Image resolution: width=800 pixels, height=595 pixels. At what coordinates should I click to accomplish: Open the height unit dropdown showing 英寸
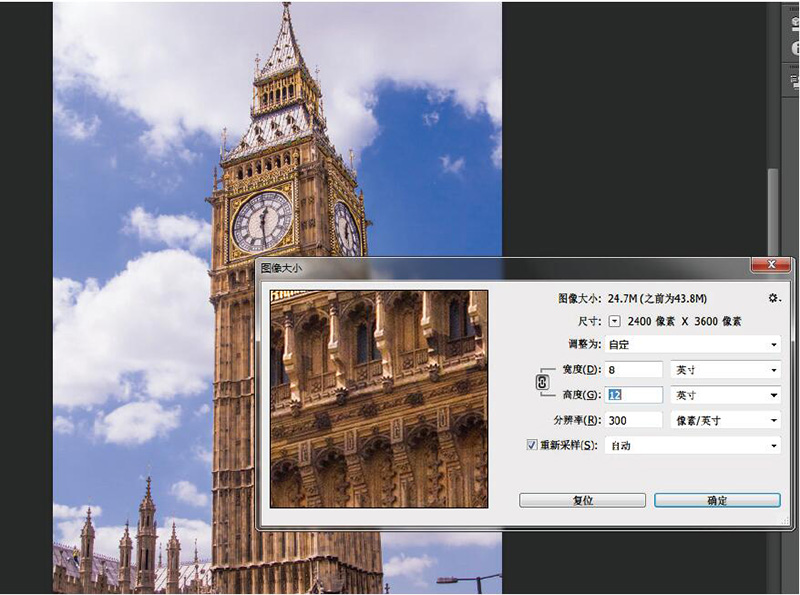tap(726, 395)
